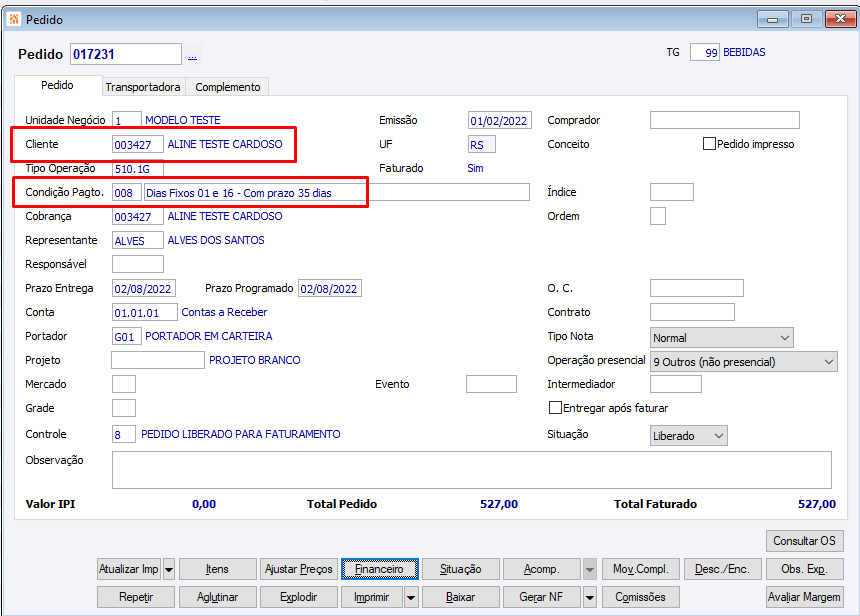The width and height of the screenshot is (860, 616).
Task: Click the Conta field 01.01.01
Action: [145, 313]
